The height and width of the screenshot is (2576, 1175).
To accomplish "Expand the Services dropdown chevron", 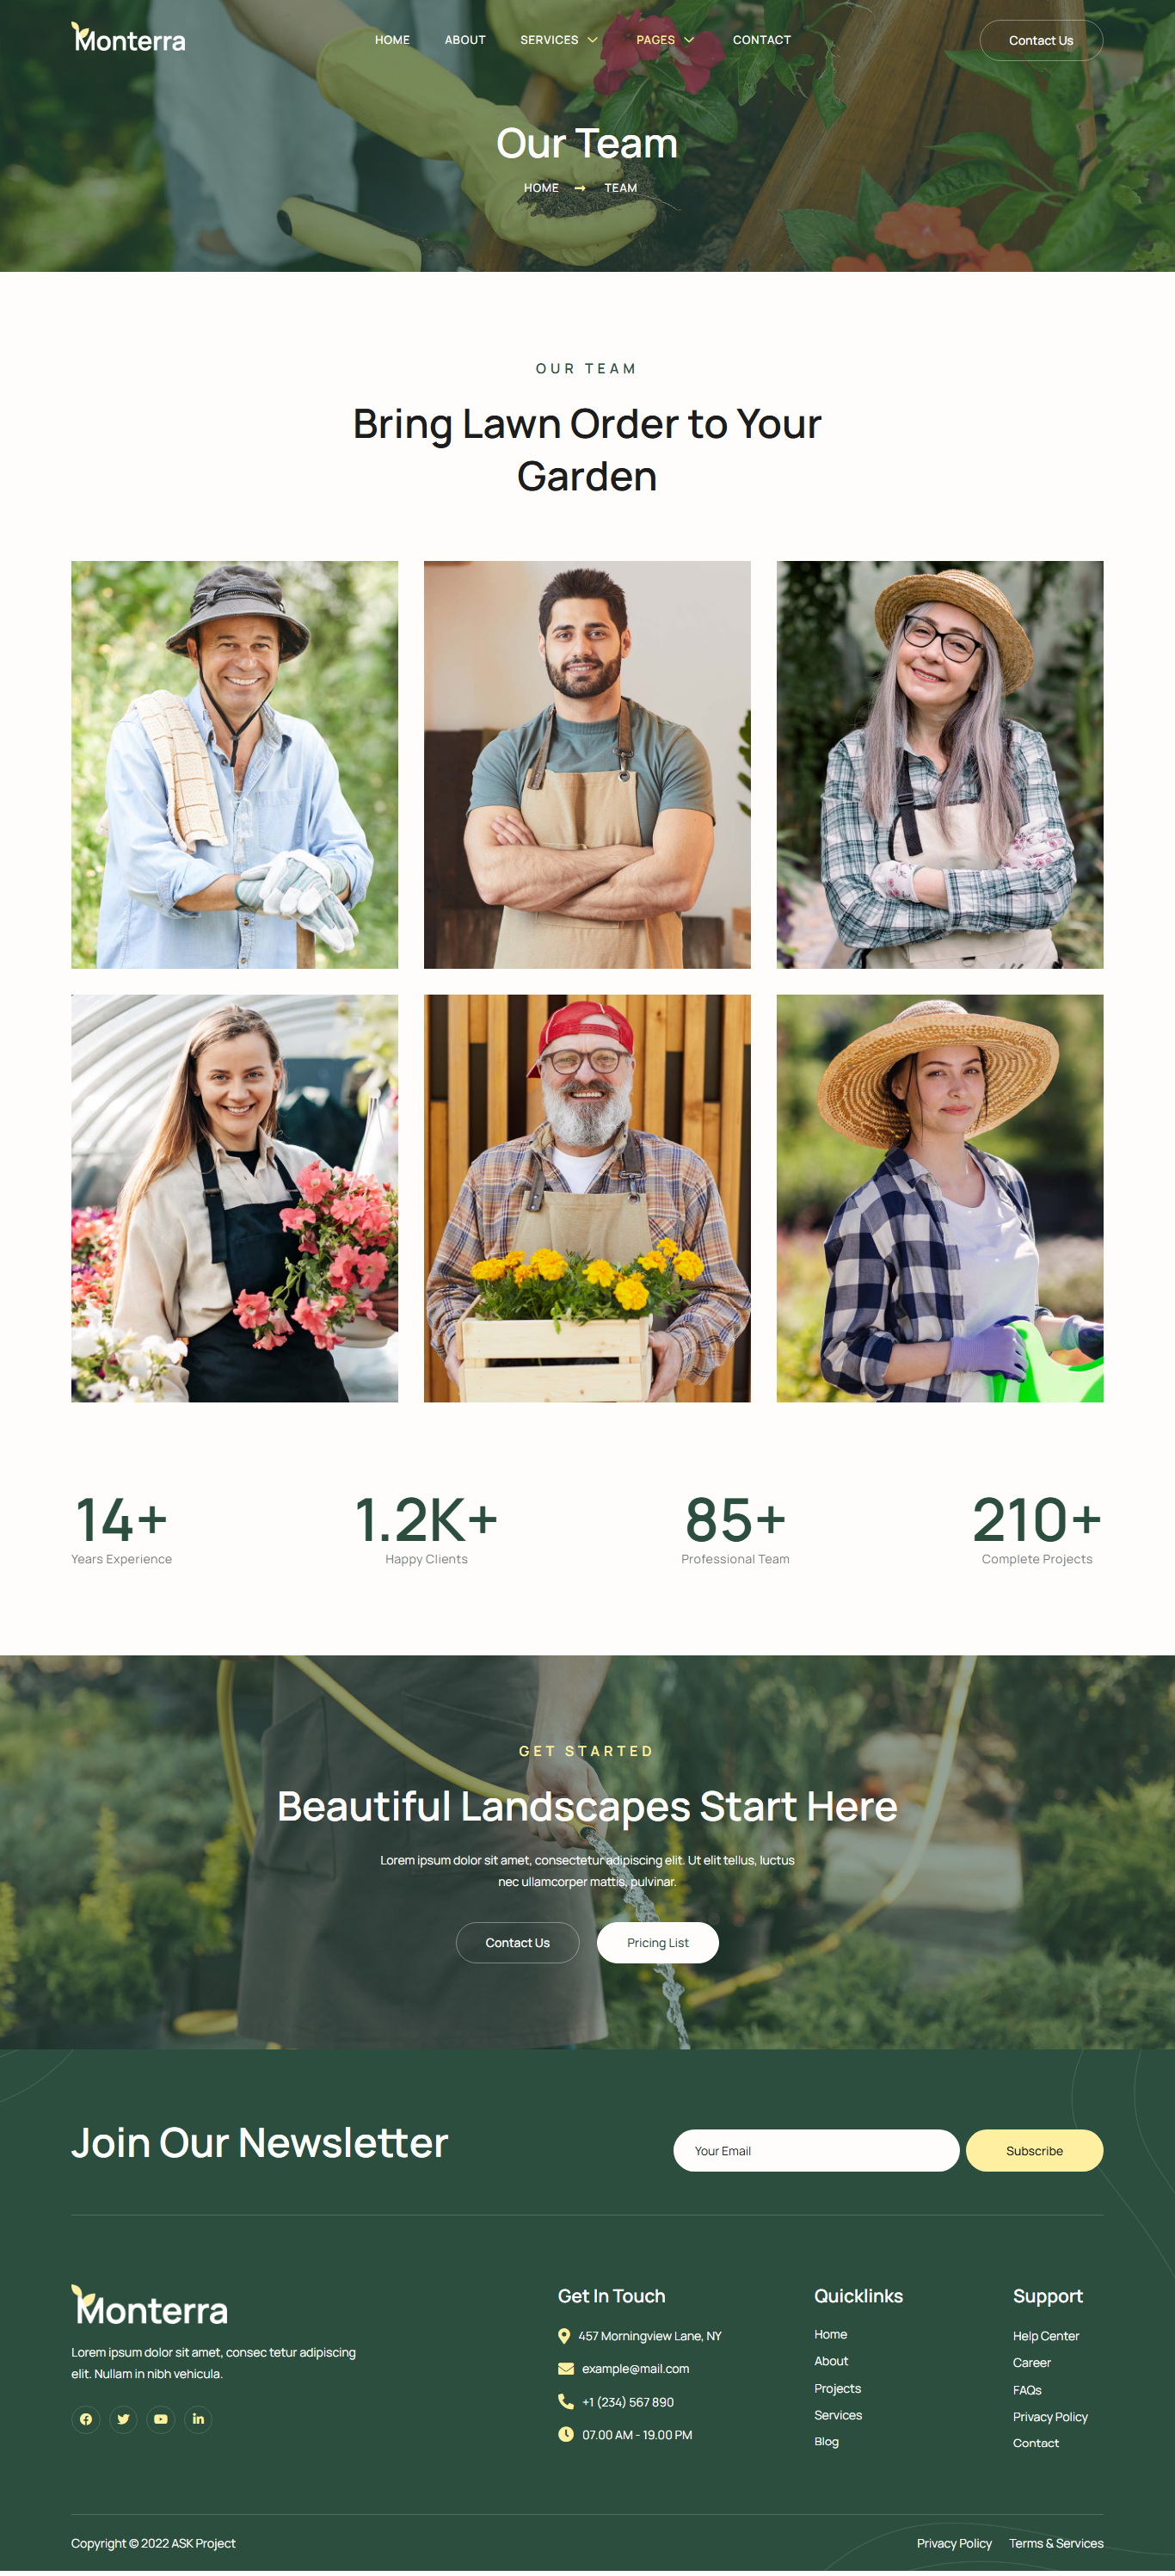I will (592, 40).
